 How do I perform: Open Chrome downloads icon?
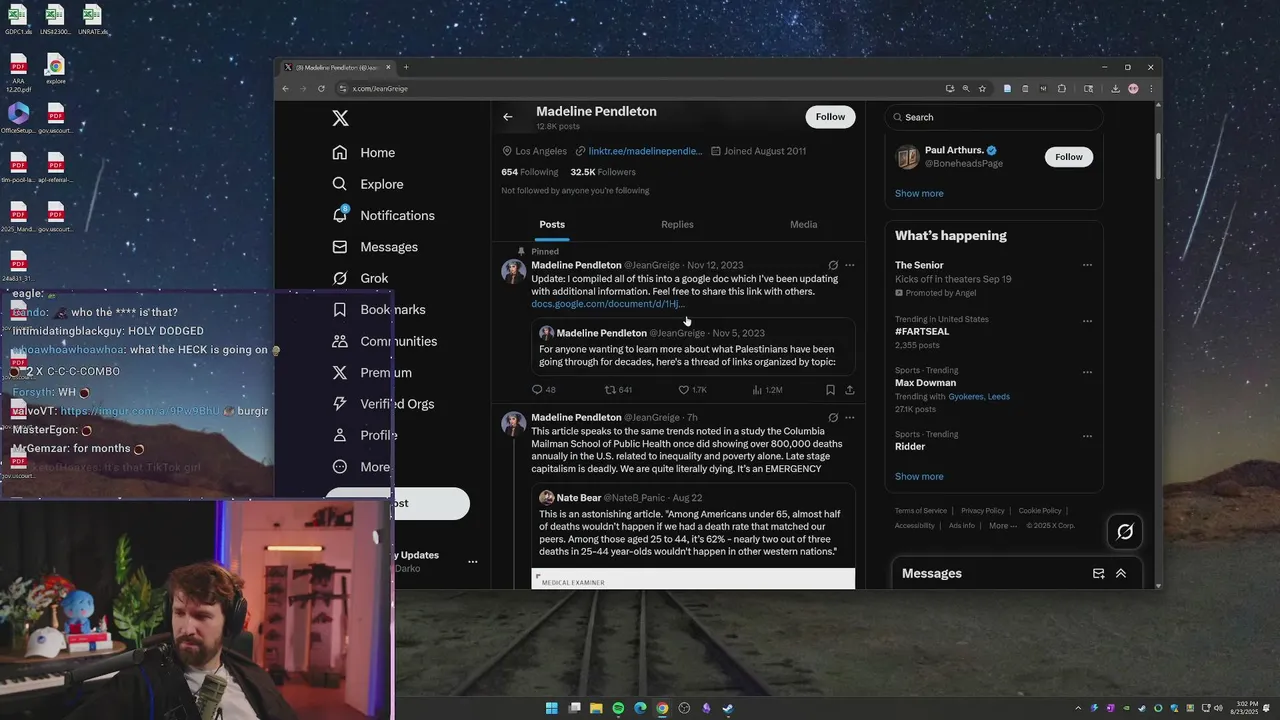tap(1115, 88)
